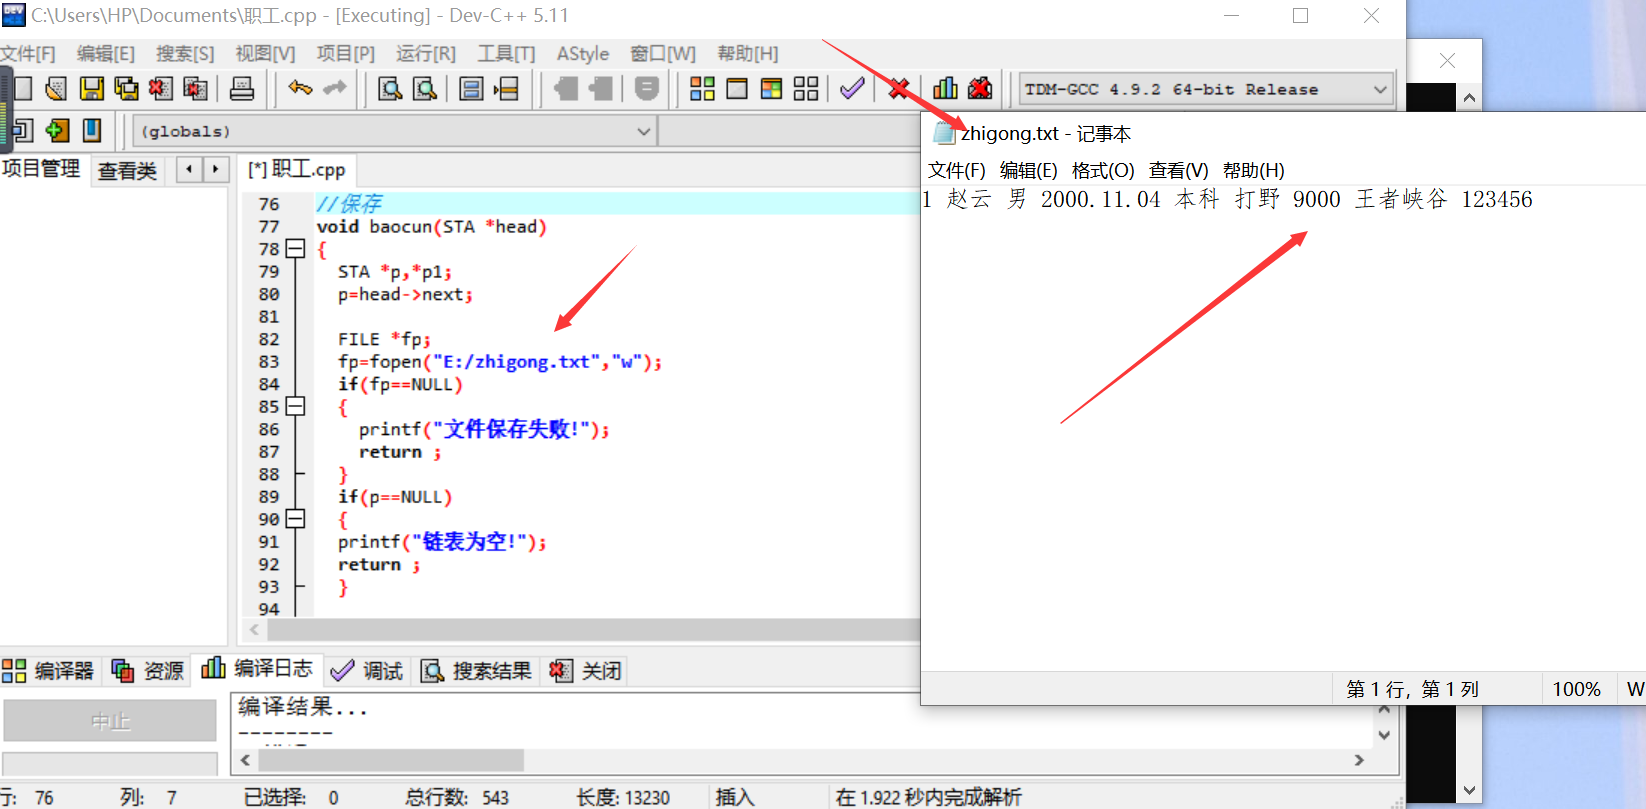Viewport: 1646px width, 809px height.
Task: Open Notepad's 查看(V) menu
Action: point(1178,170)
